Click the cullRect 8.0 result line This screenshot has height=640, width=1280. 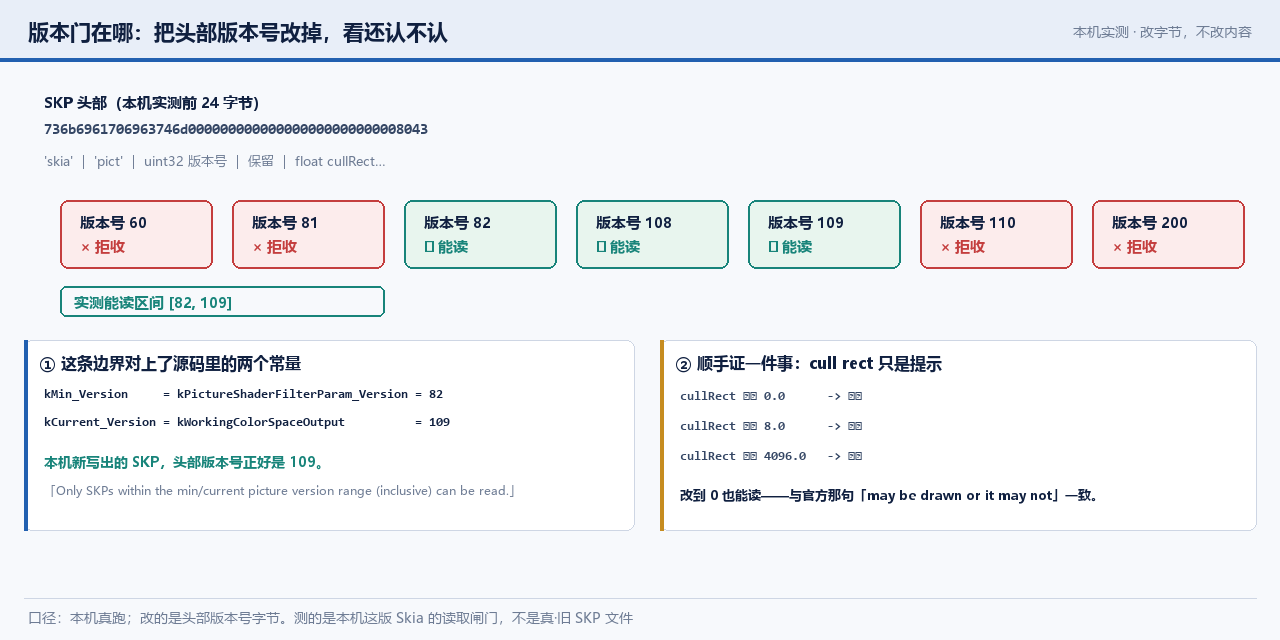(771, 426)
